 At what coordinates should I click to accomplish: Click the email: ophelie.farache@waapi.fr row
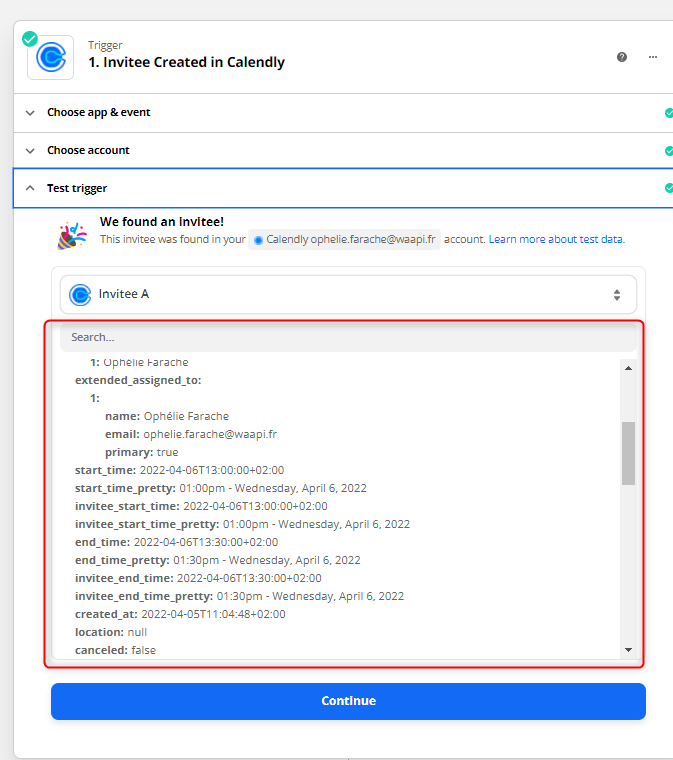(191, 434)
